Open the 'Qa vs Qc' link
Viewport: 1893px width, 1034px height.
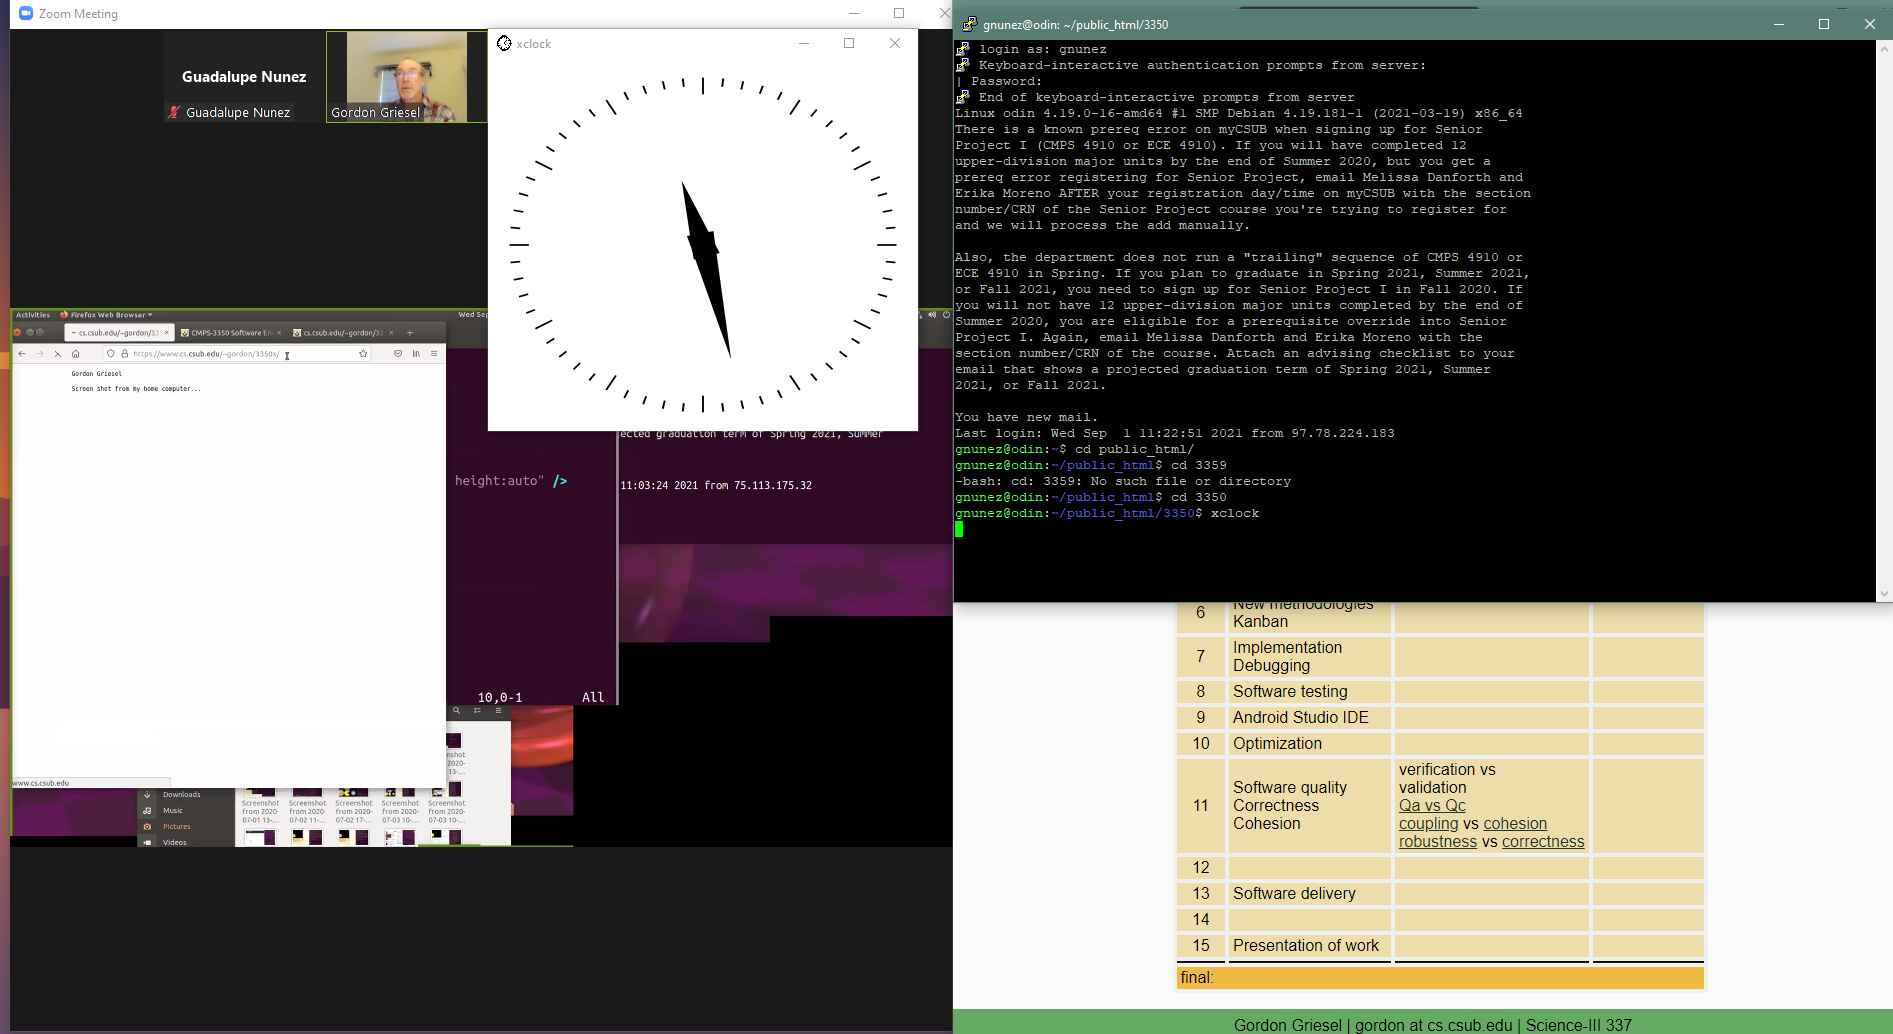1432,806
